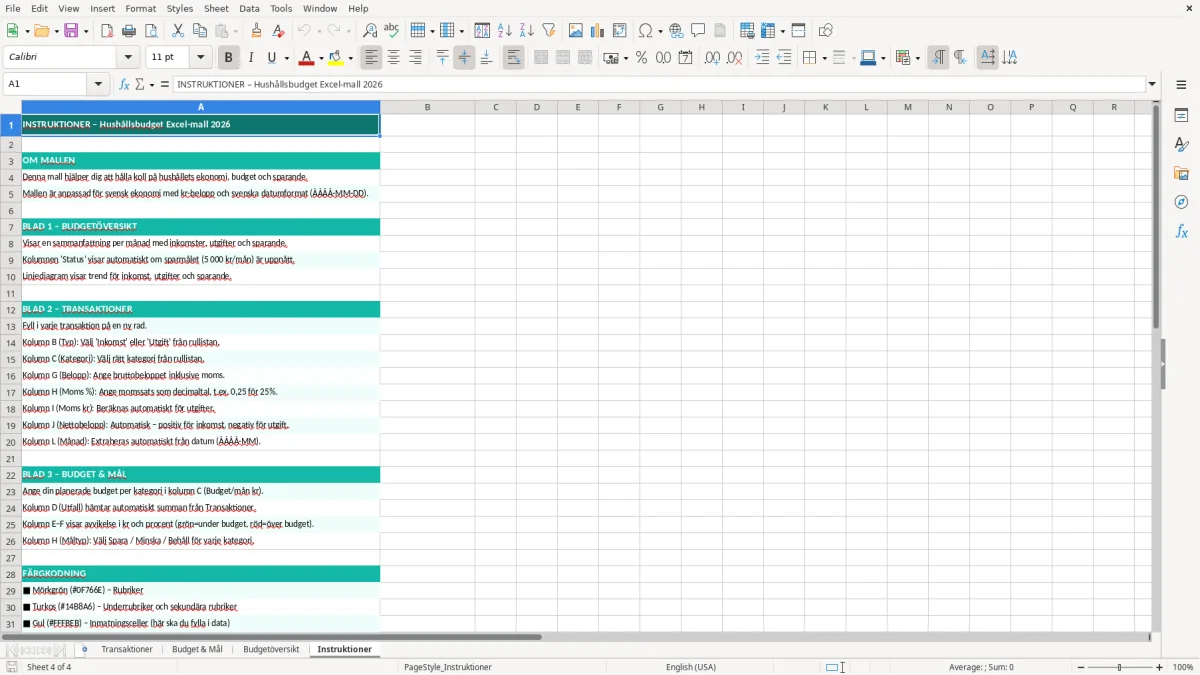Export directly as PDF
Viewport: 1200px width, 675px height.
pos(107,31)
